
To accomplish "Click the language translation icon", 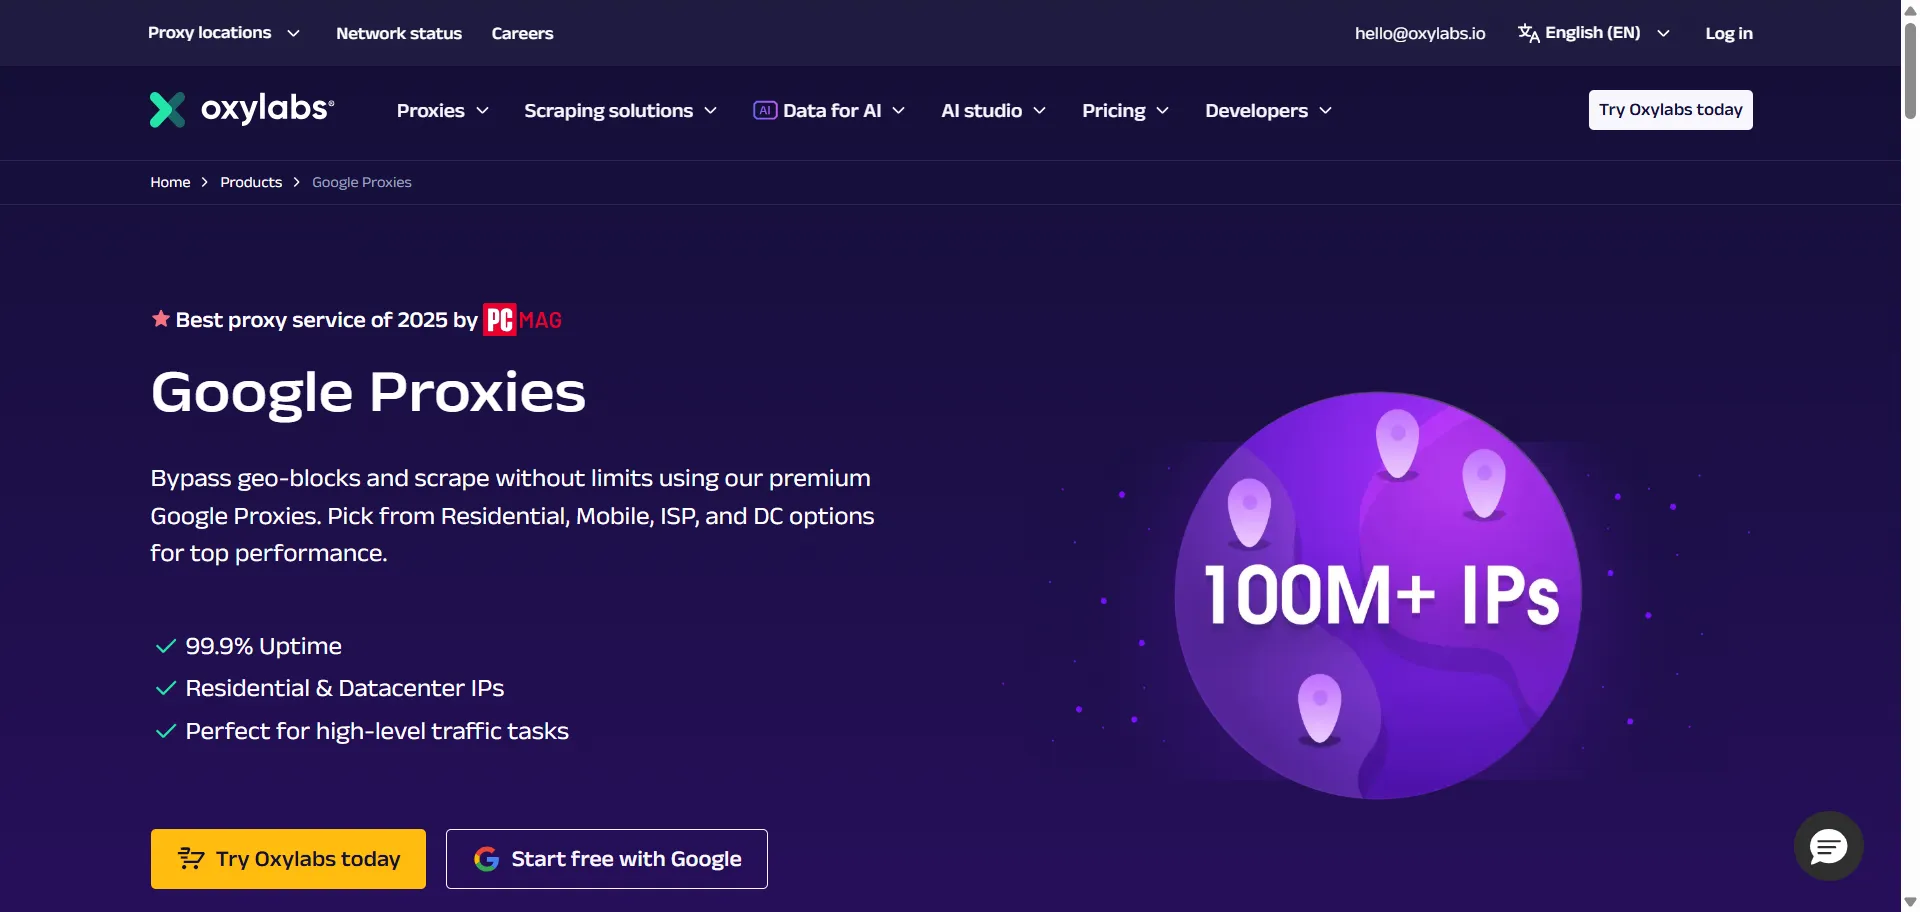I will [x=1528, y=32].
